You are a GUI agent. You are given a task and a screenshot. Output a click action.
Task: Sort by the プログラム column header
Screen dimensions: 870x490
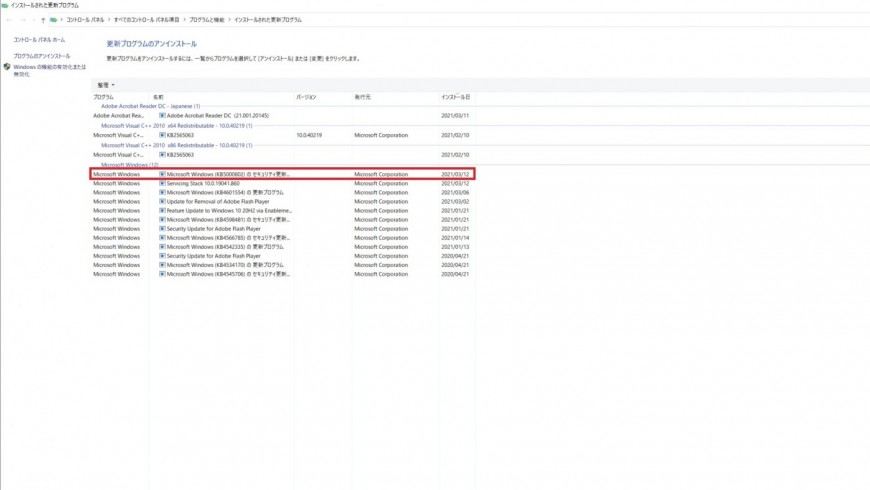(103, 97)
